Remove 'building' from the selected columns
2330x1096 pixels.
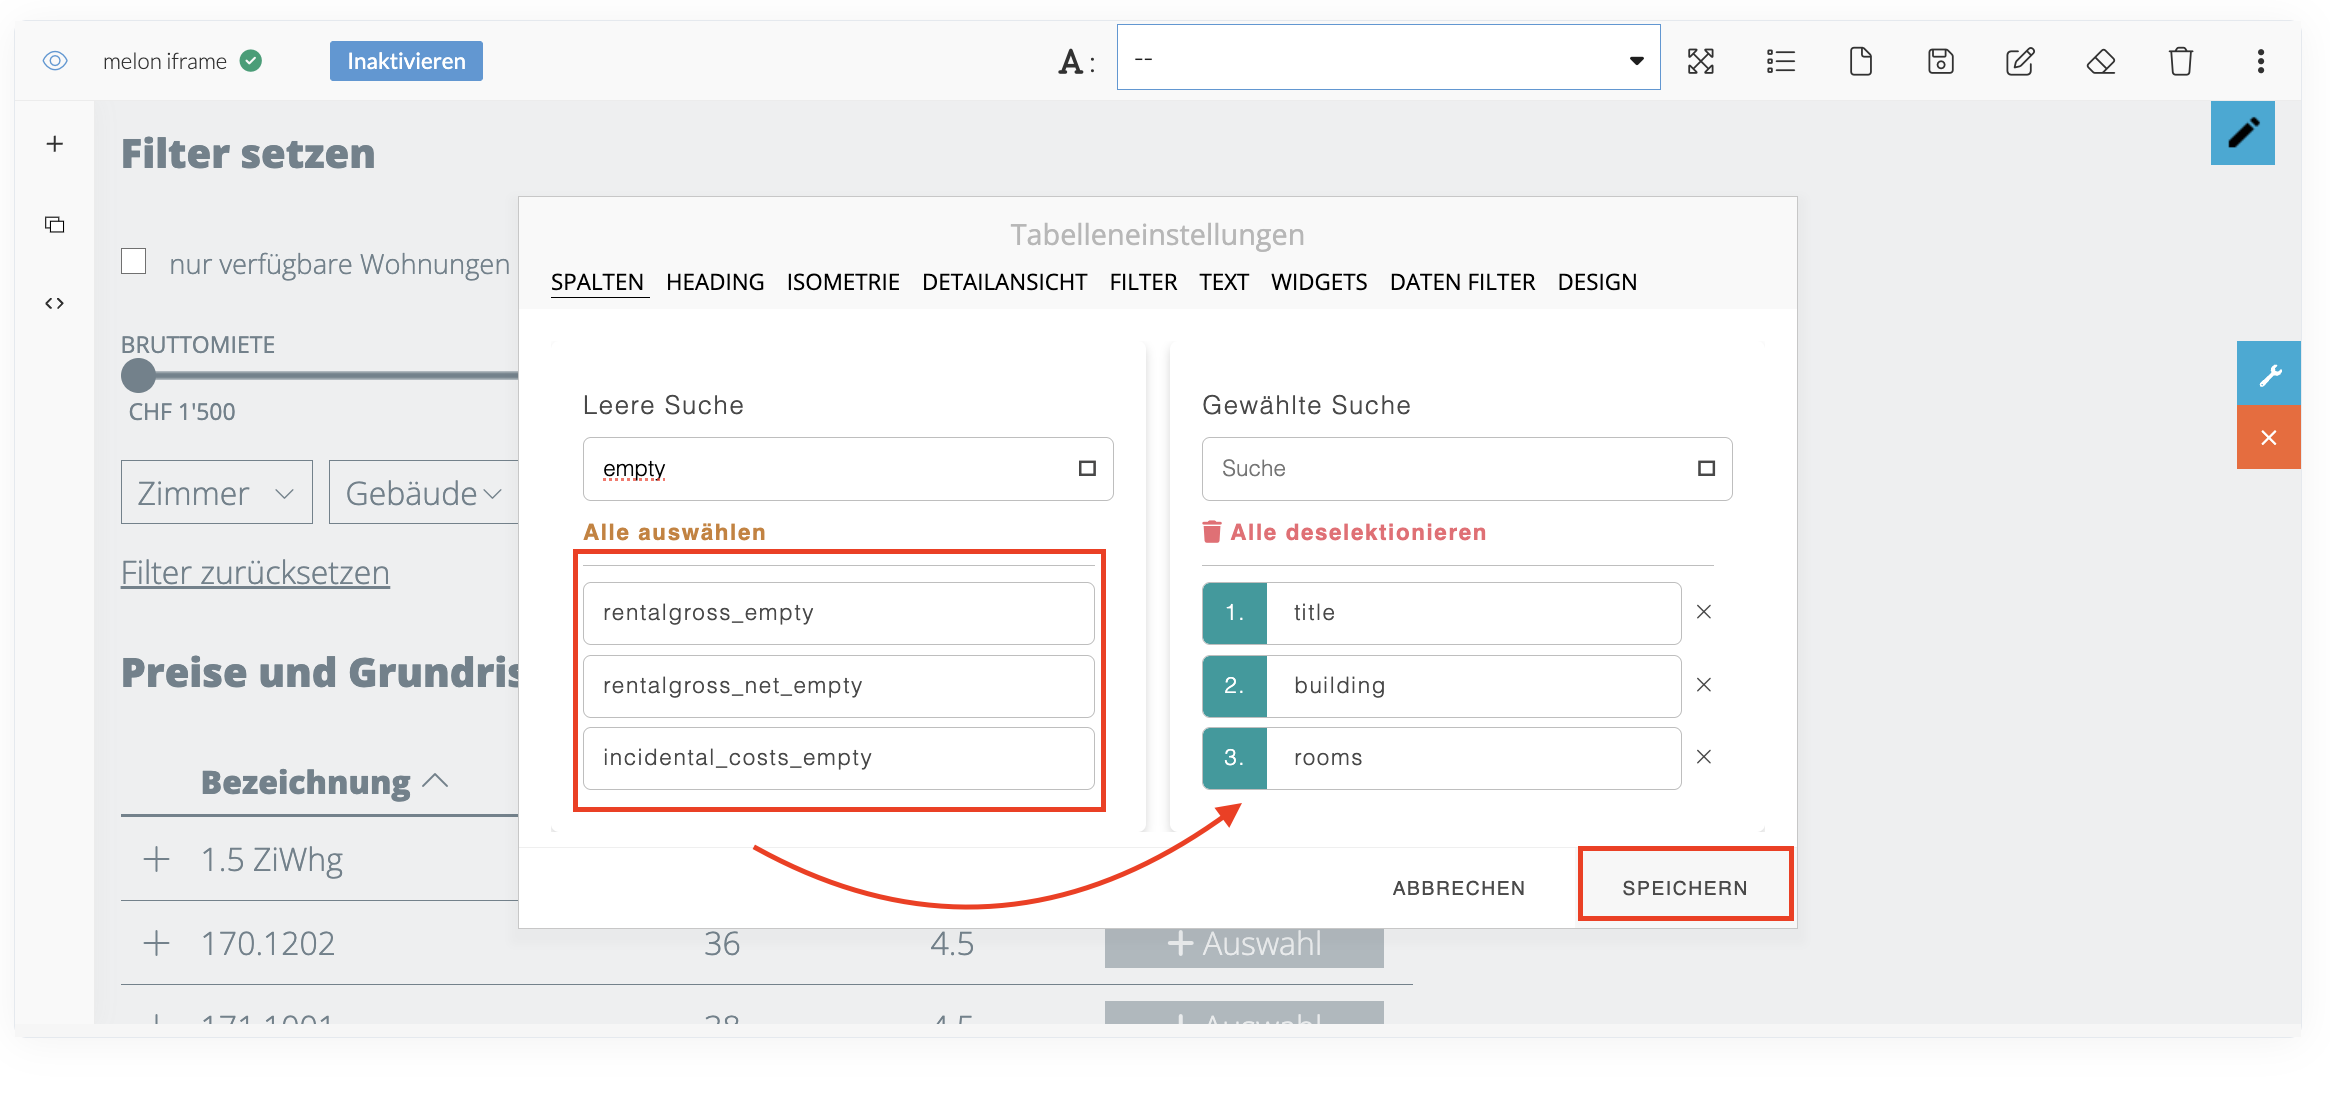pyautogui.click(x=1704, y=685)
